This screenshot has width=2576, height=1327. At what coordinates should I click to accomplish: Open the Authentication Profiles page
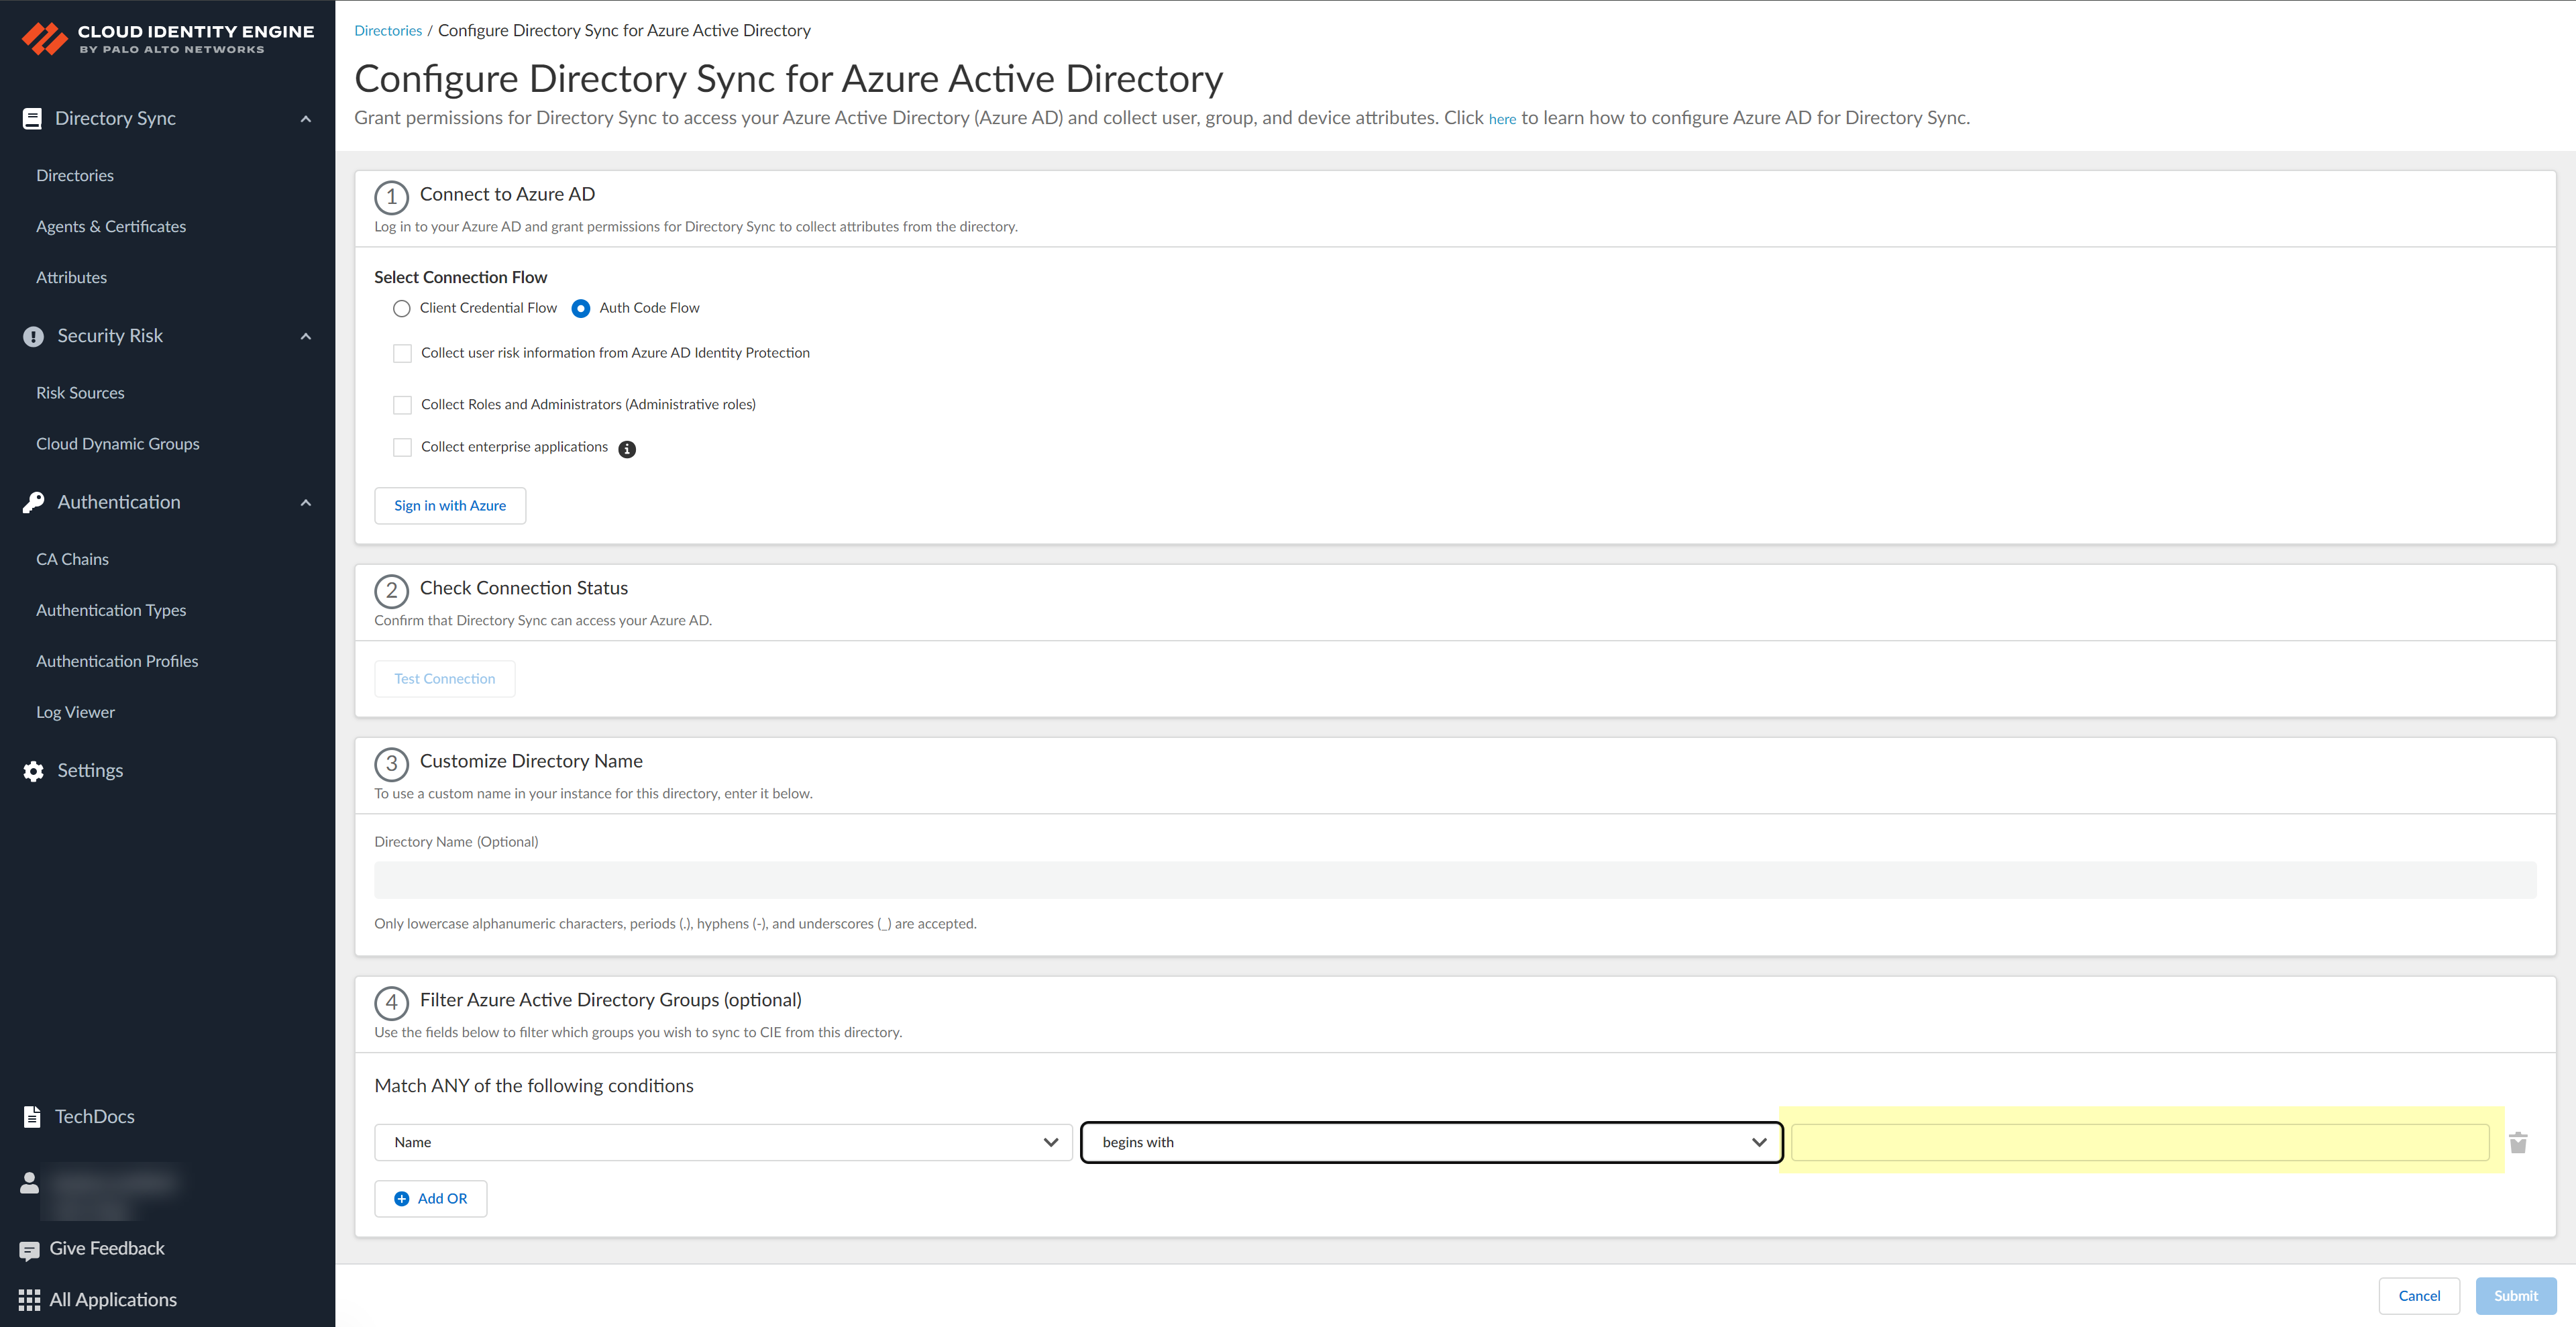[x=117, y=660]
